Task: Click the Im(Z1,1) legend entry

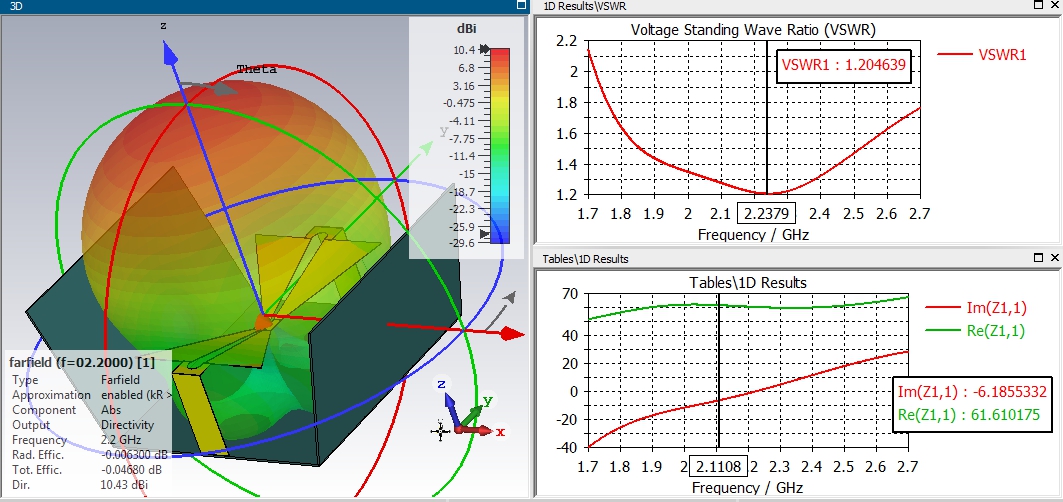Action: [976, 308]
